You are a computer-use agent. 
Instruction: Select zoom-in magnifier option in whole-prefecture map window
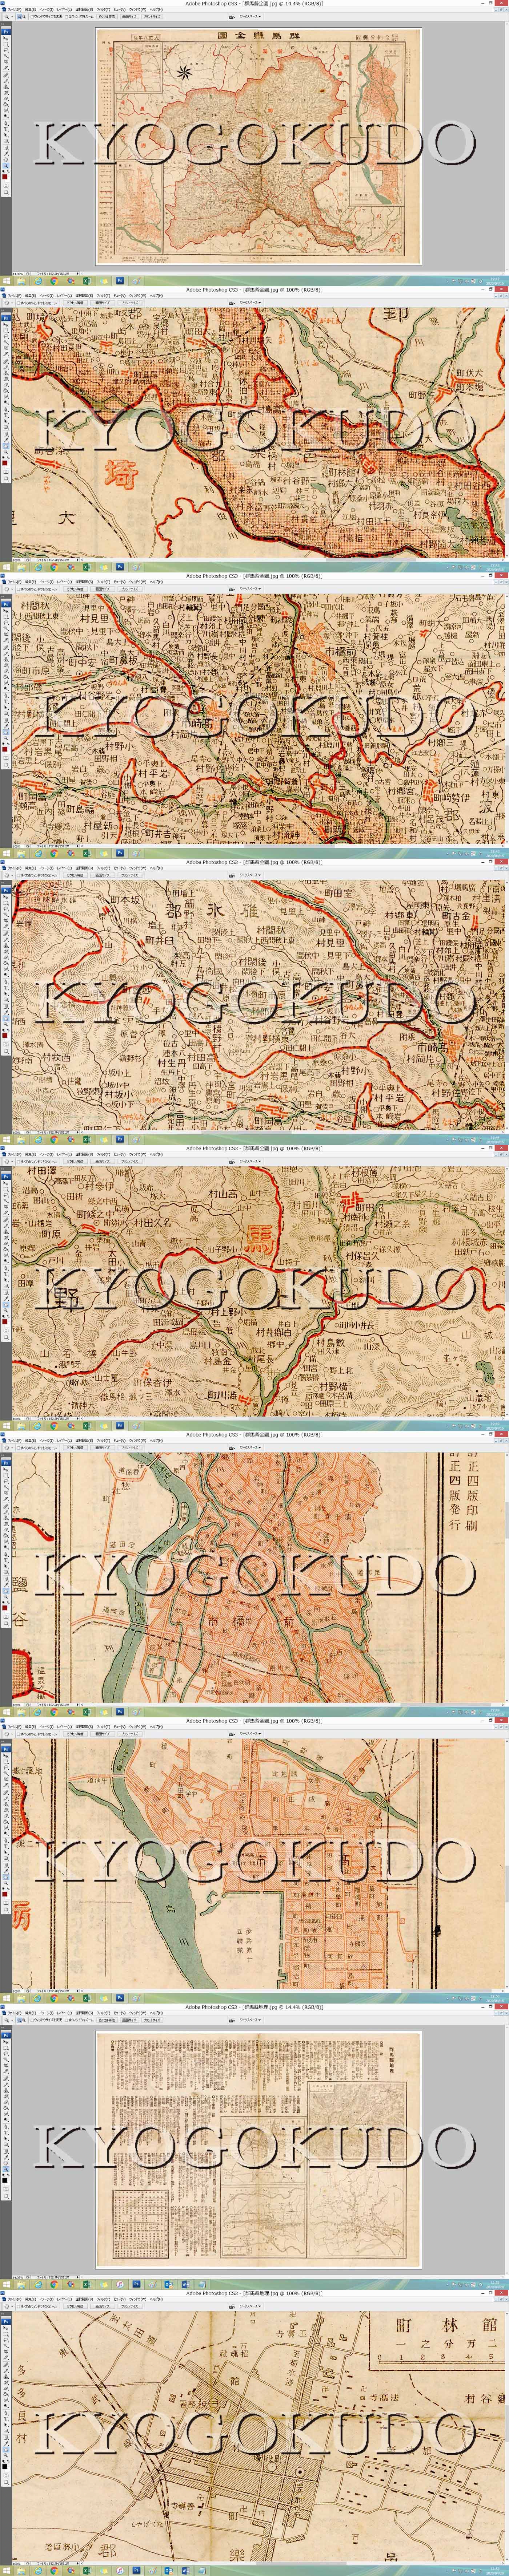[19, 17]
